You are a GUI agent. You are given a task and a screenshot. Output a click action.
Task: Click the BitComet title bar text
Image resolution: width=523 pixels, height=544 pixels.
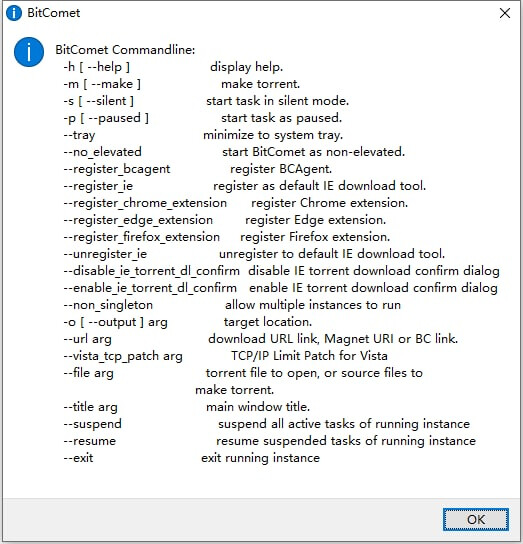[x=53, y=13]
